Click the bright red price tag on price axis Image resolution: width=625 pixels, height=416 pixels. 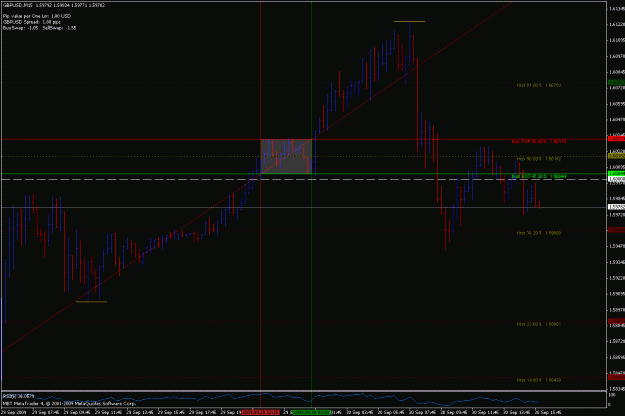[x=616, y=139]
